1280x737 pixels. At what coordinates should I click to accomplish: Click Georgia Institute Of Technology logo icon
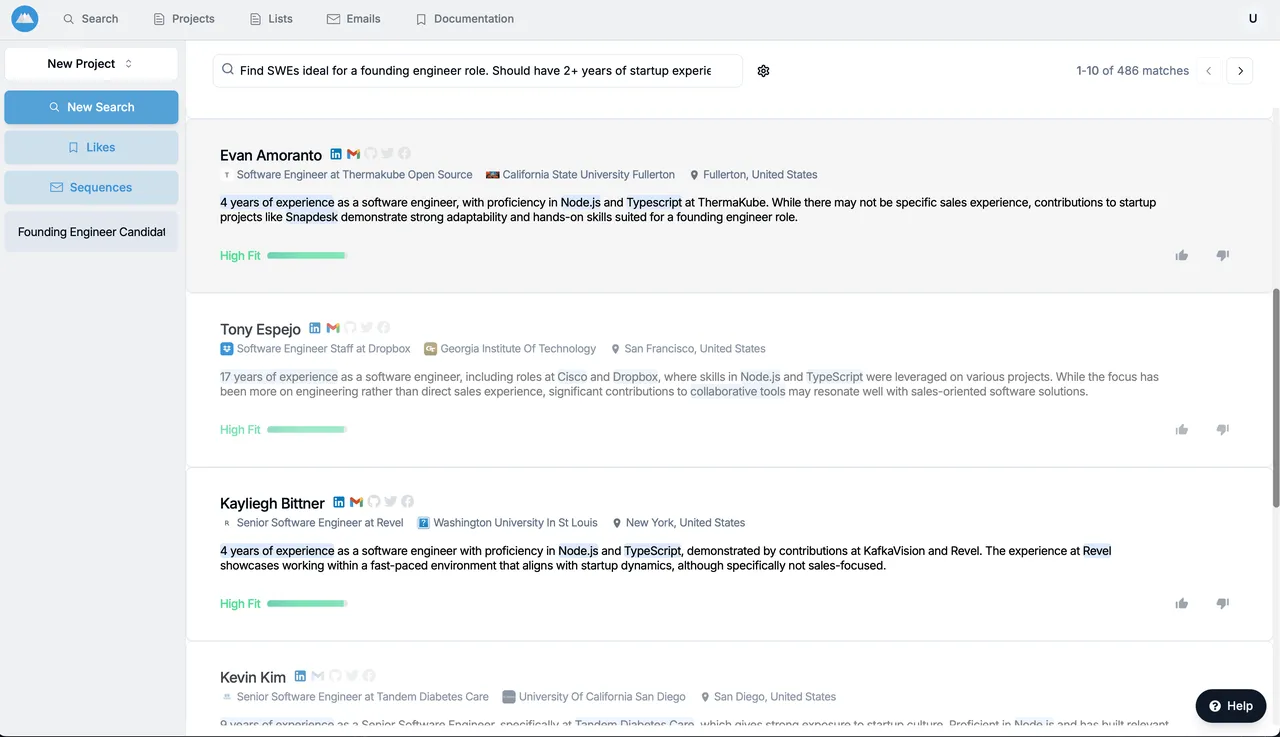point(430,349)
